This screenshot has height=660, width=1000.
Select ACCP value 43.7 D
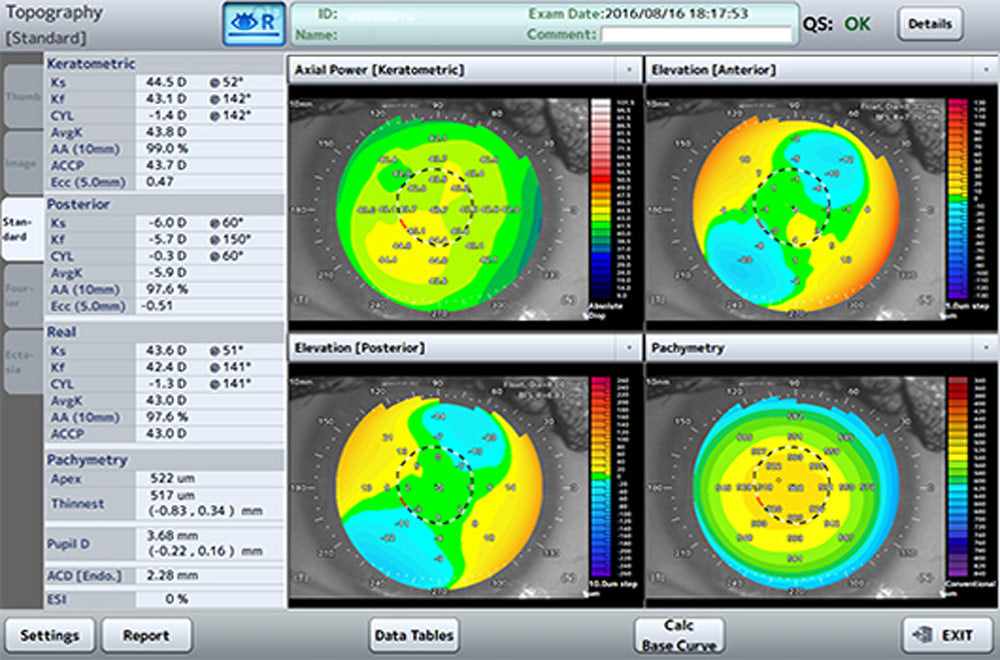166,165
